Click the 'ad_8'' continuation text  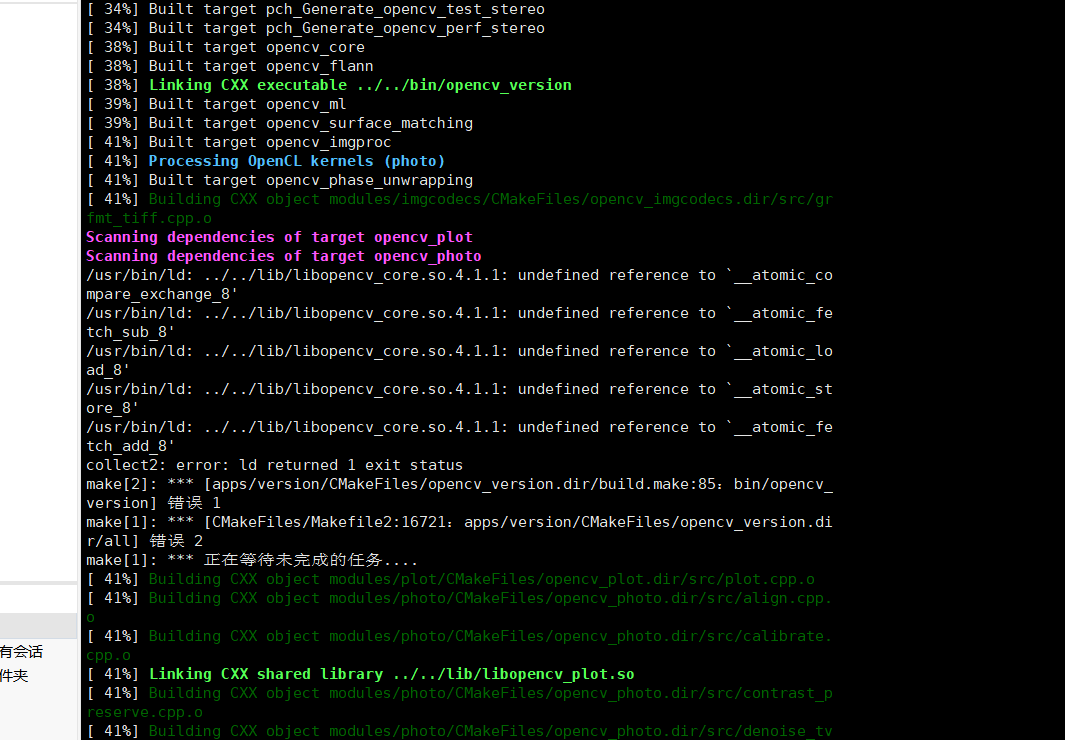tap(108, 371)
